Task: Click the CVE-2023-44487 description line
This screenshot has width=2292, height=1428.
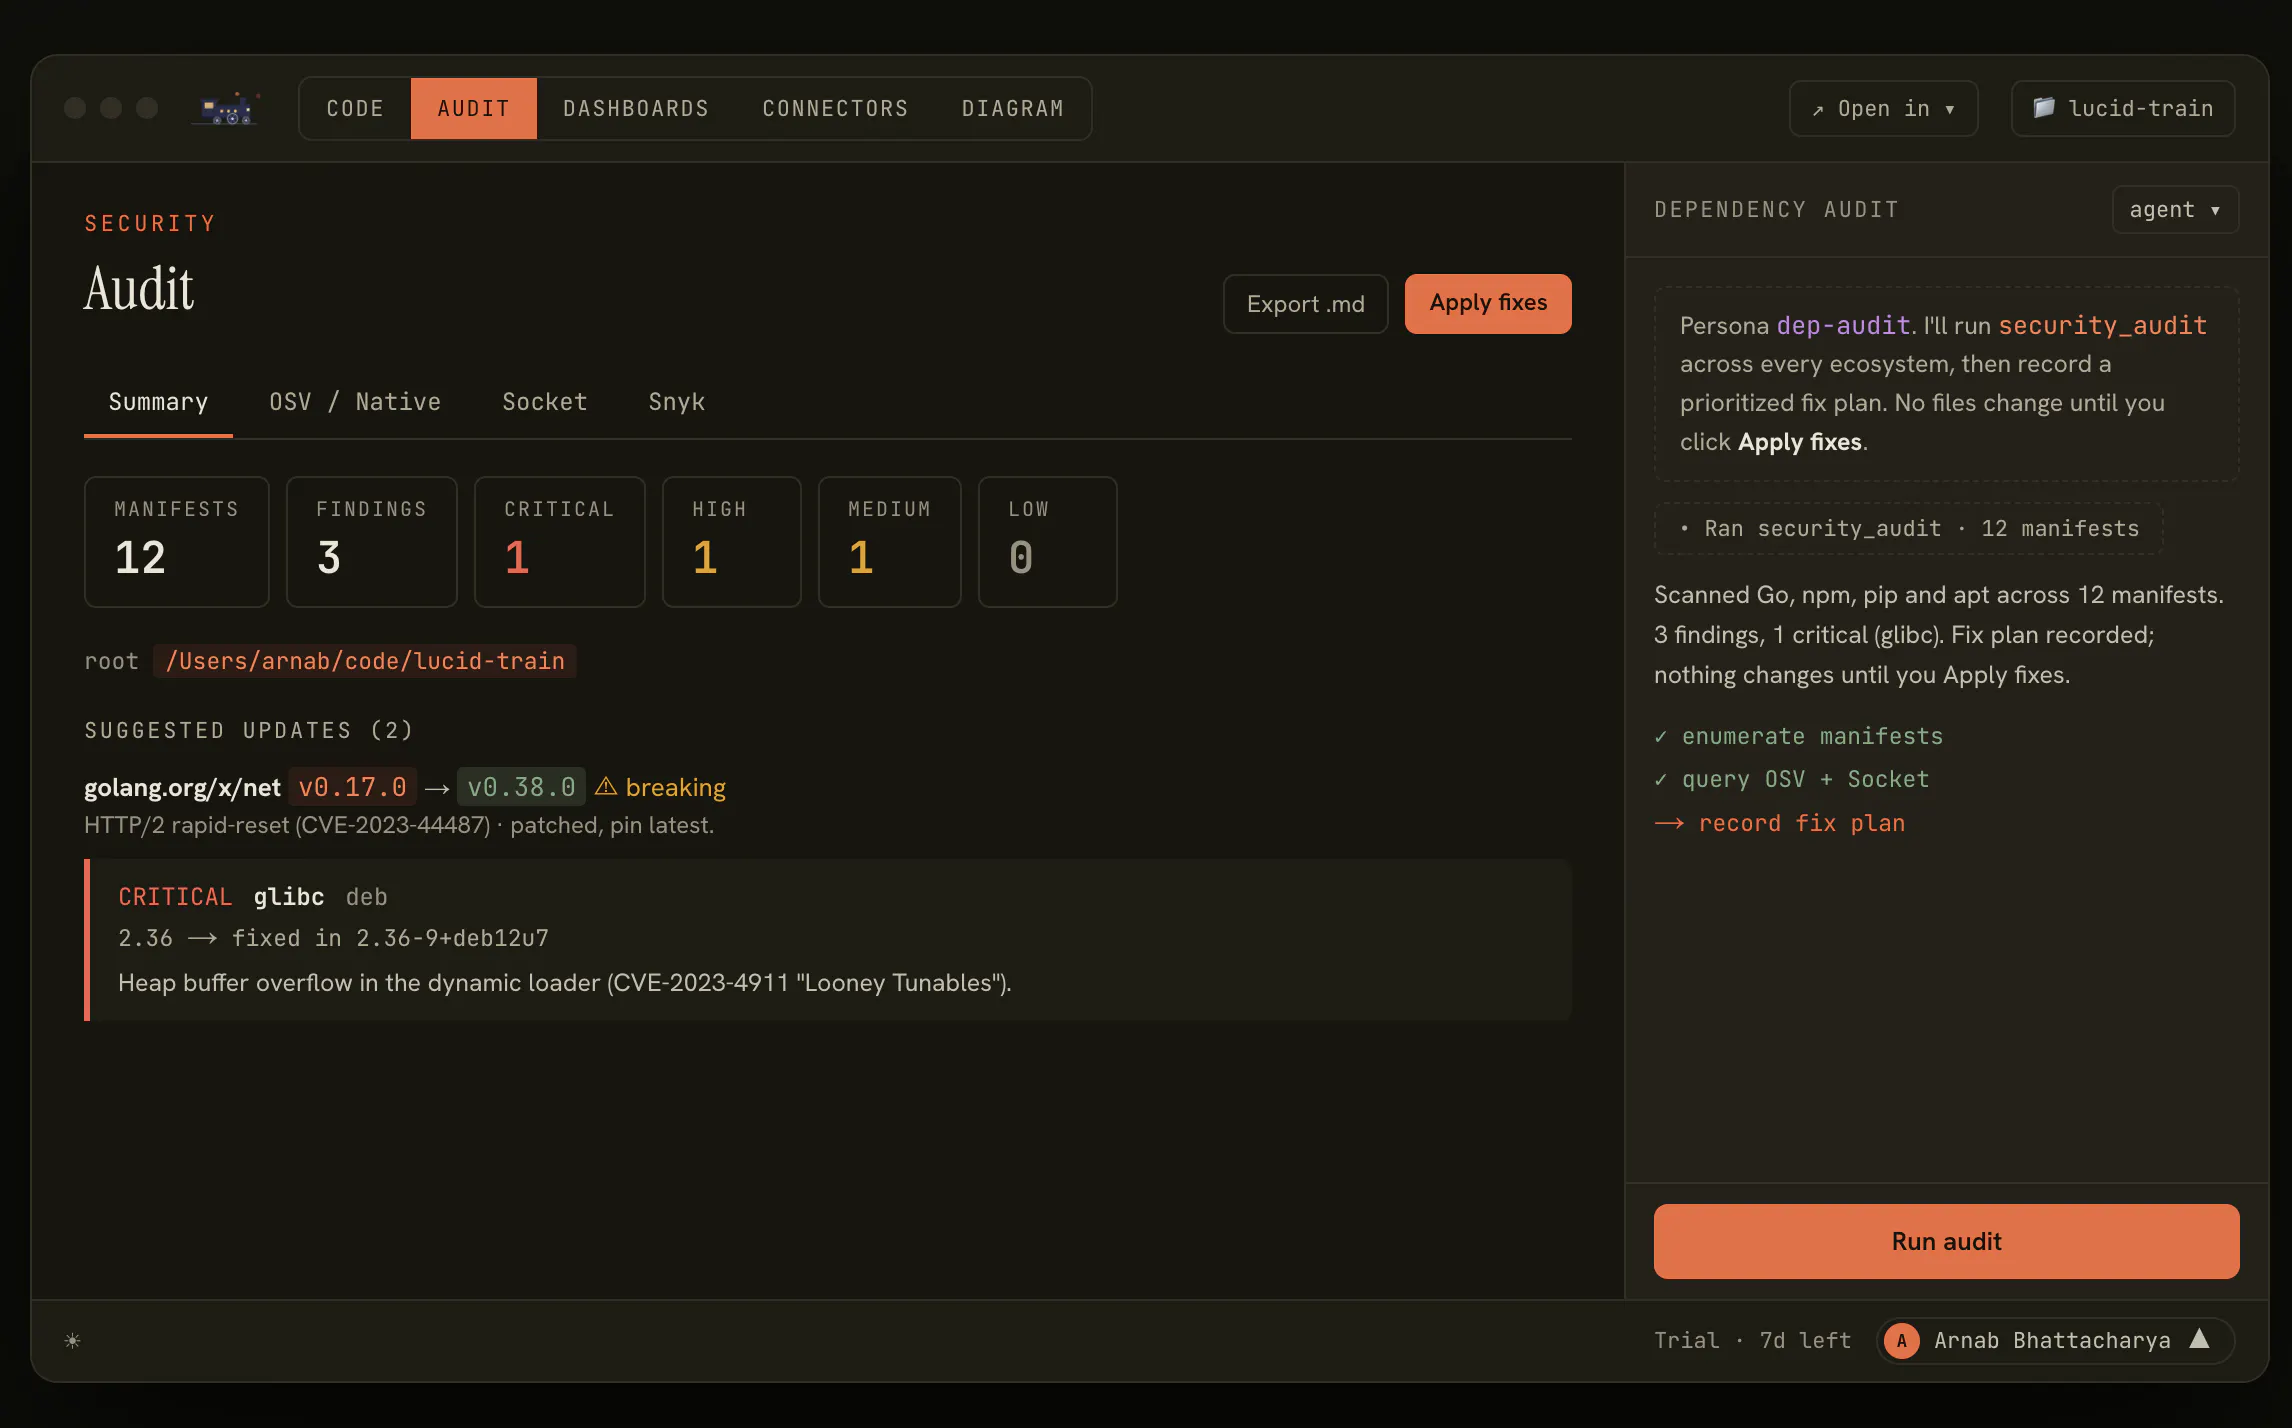Action: coord(399,825)
